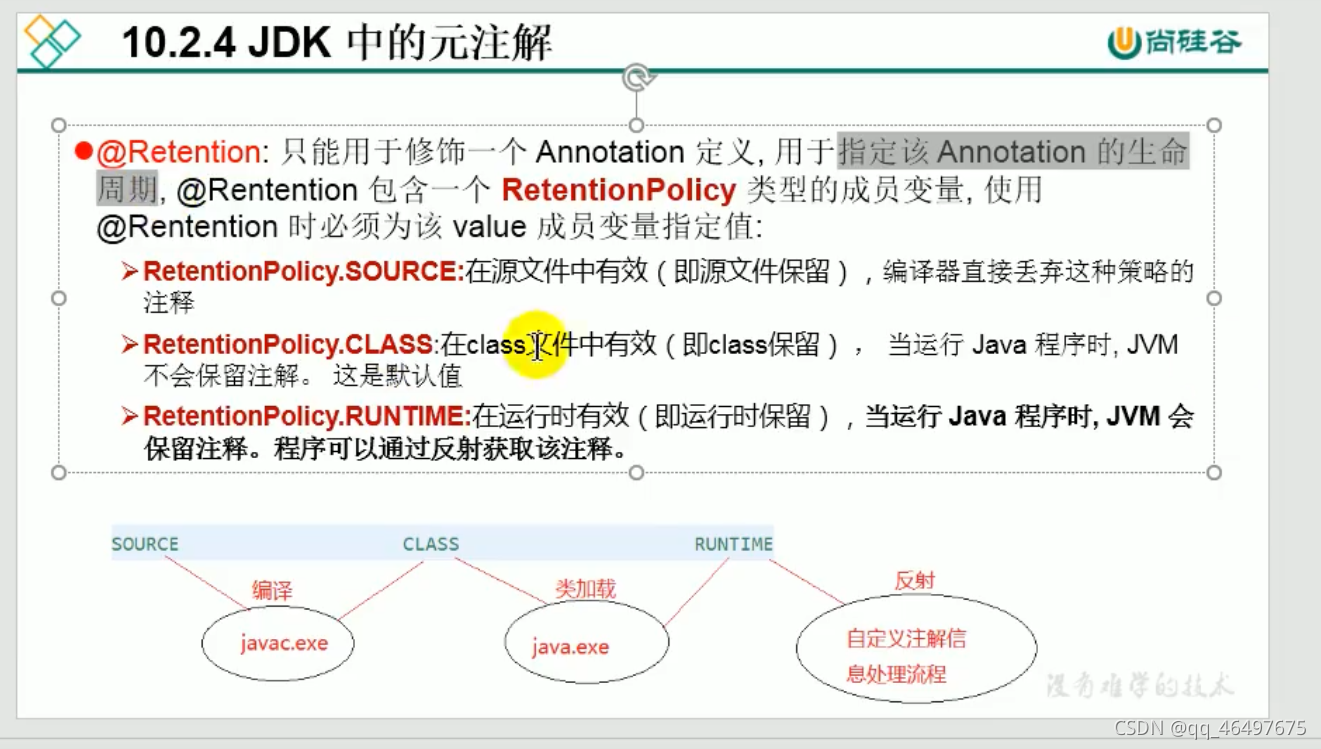
Task: Click the arrow bullet before RetentionPolicy.SOURCE
Action: 129,271
